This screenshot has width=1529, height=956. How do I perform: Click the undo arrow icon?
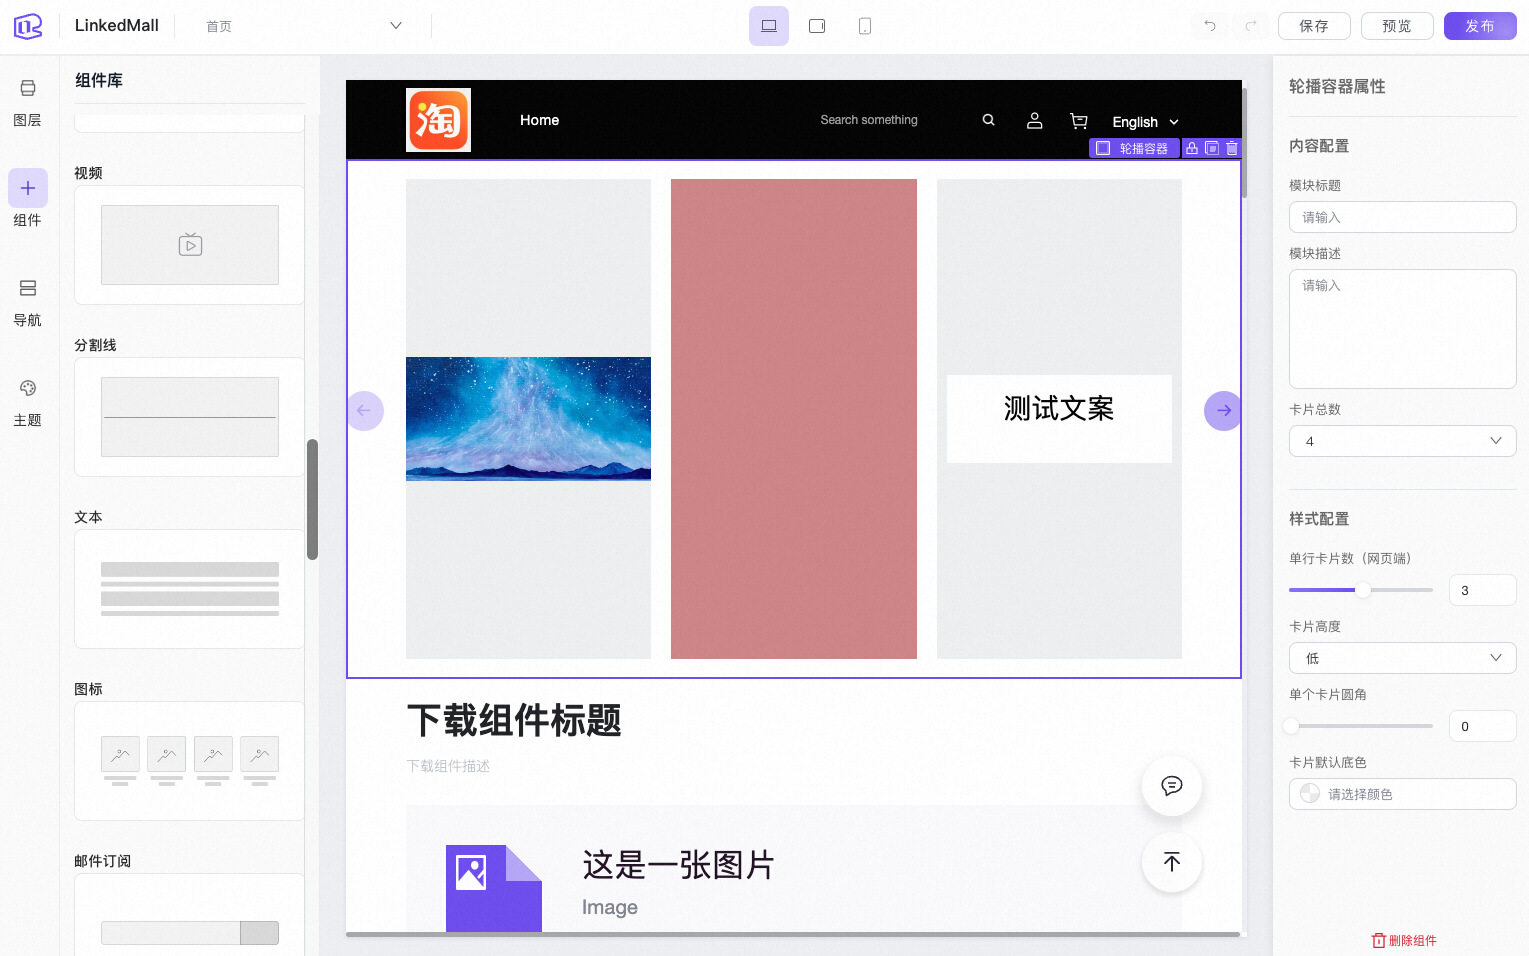[x=1210, y=26]
